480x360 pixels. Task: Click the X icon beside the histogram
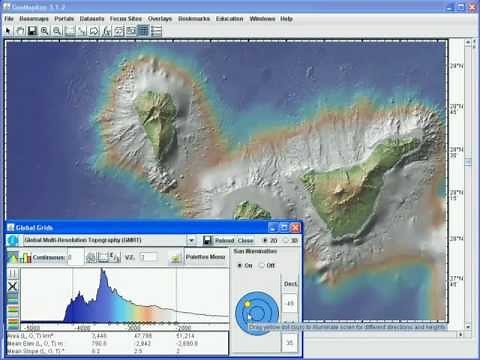click(13, 286)
